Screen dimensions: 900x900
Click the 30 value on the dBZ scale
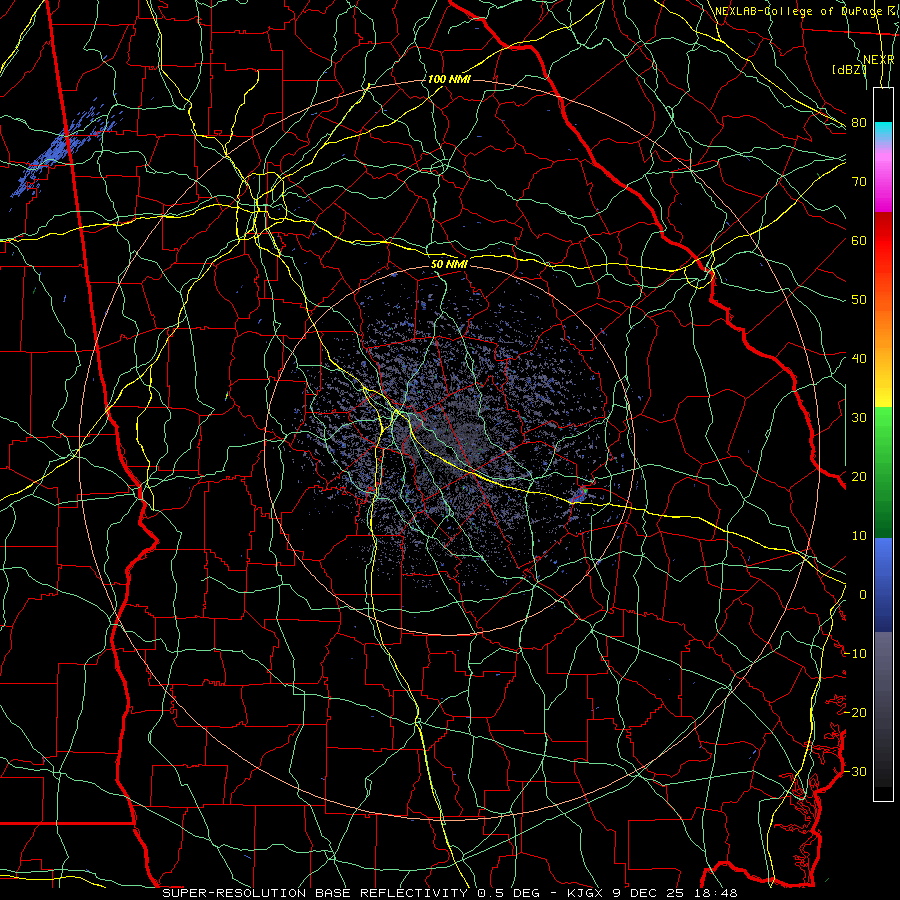(859, 418)
